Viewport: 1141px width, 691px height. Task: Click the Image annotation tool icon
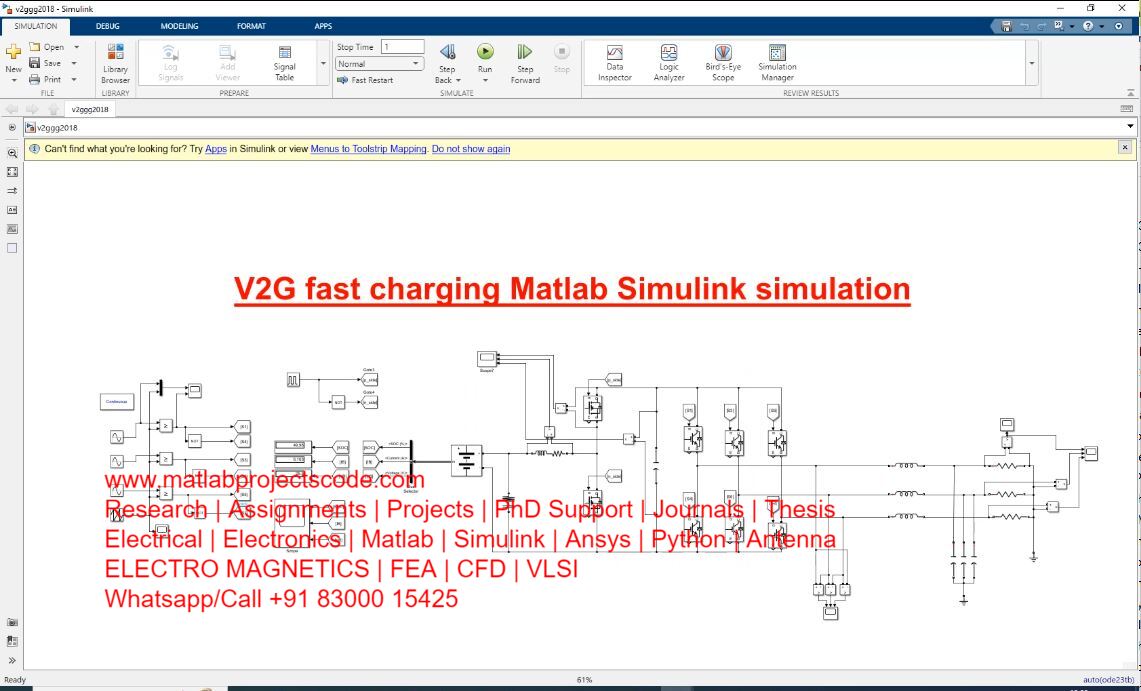(x=12, y=228)
